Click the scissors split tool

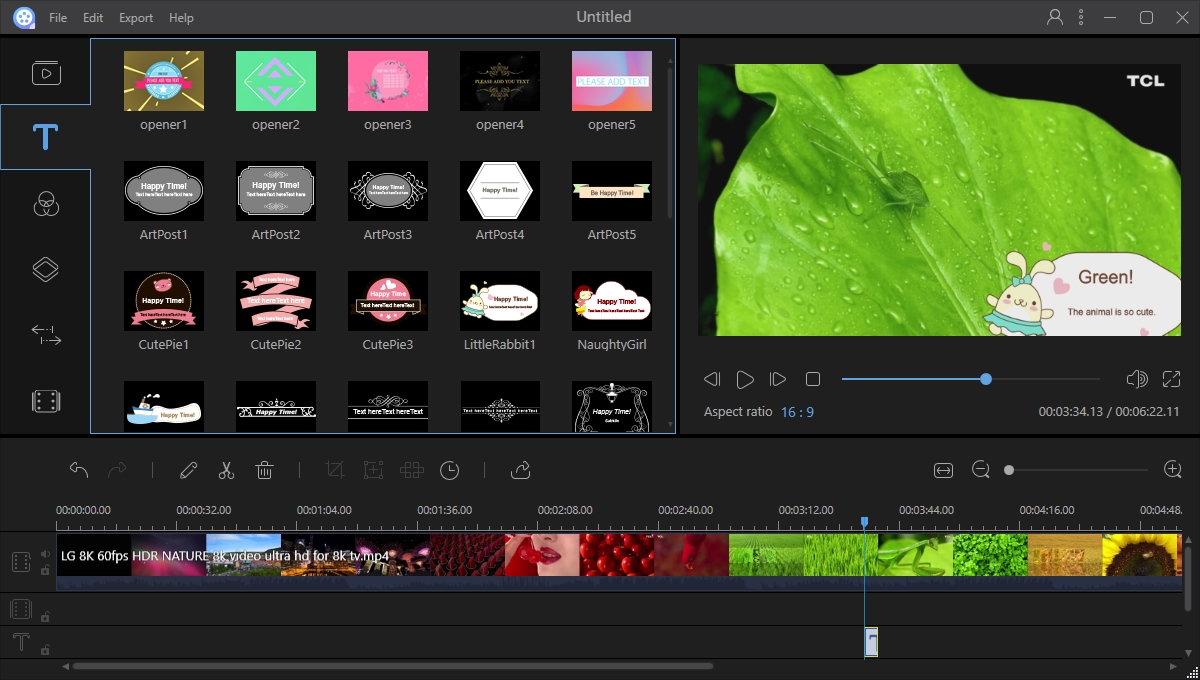point(226,470)
